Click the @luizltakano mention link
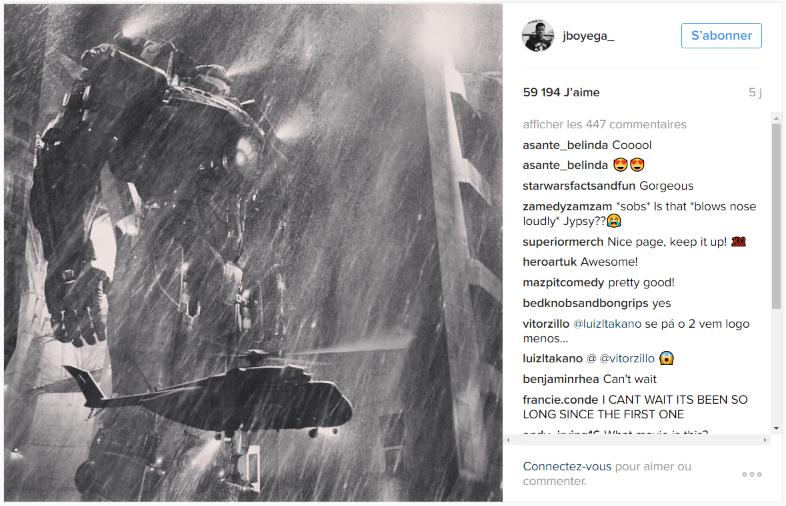The height and width of the screenshot is (506, 786). point(607,324)
